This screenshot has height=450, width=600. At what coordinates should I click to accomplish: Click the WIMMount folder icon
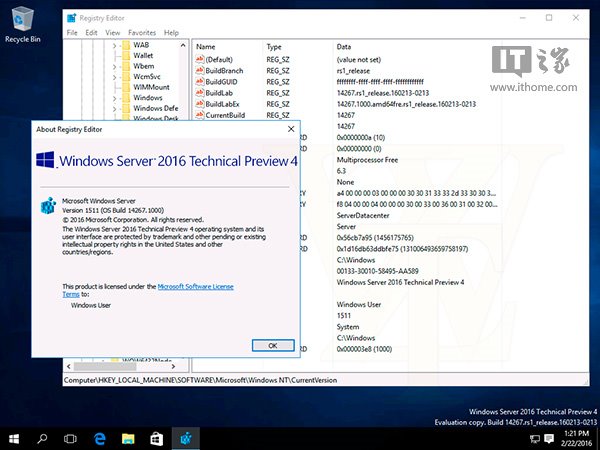[x=126, y=87]
